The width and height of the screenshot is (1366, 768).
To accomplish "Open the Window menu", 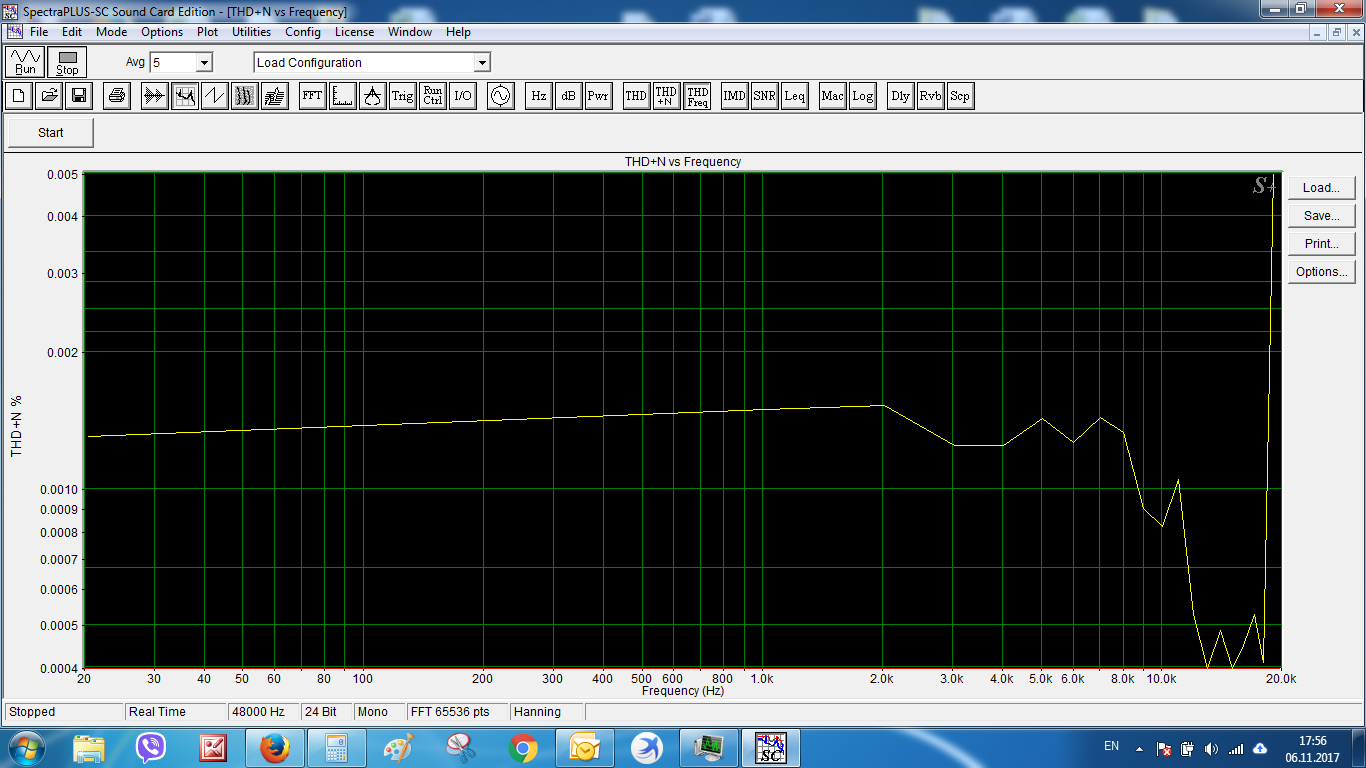I will (410, 32).
